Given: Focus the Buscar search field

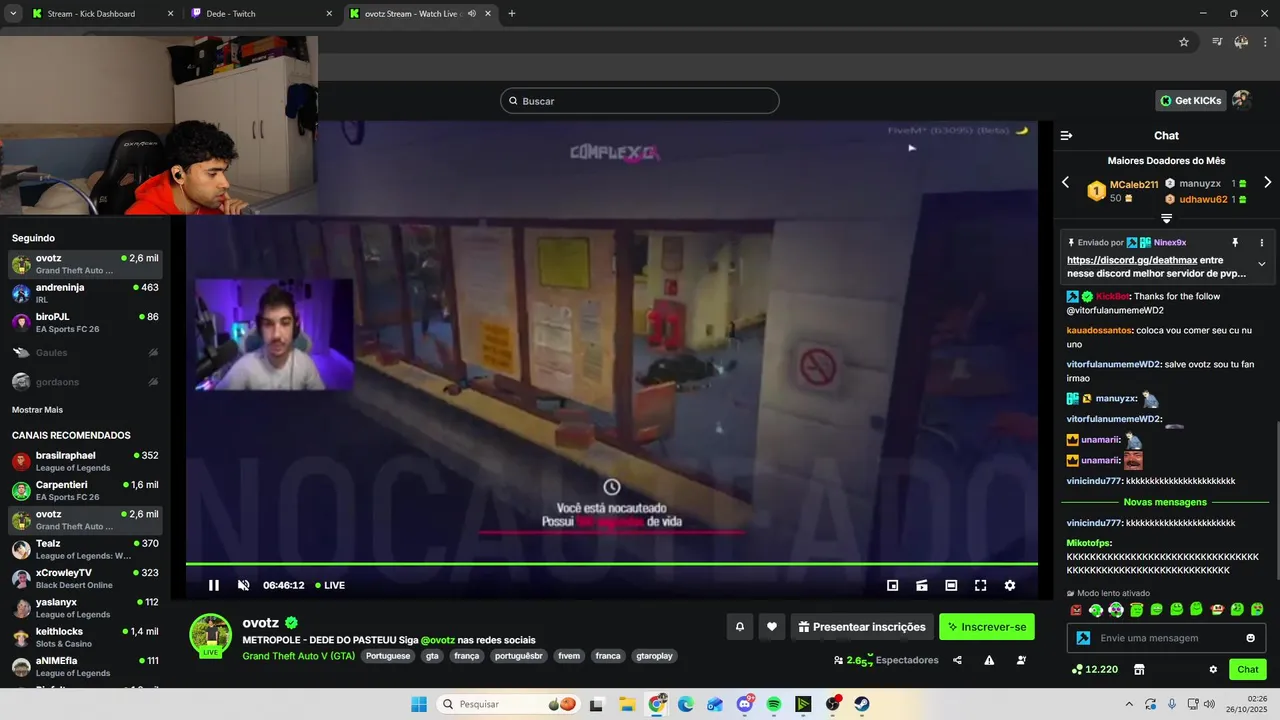Looking at the screenshot, I should (640, 101).
